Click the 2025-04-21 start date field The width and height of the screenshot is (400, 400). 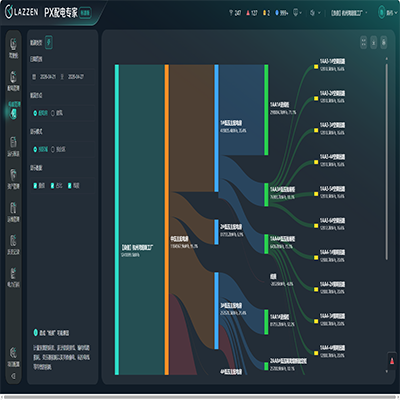coord(48,77)
